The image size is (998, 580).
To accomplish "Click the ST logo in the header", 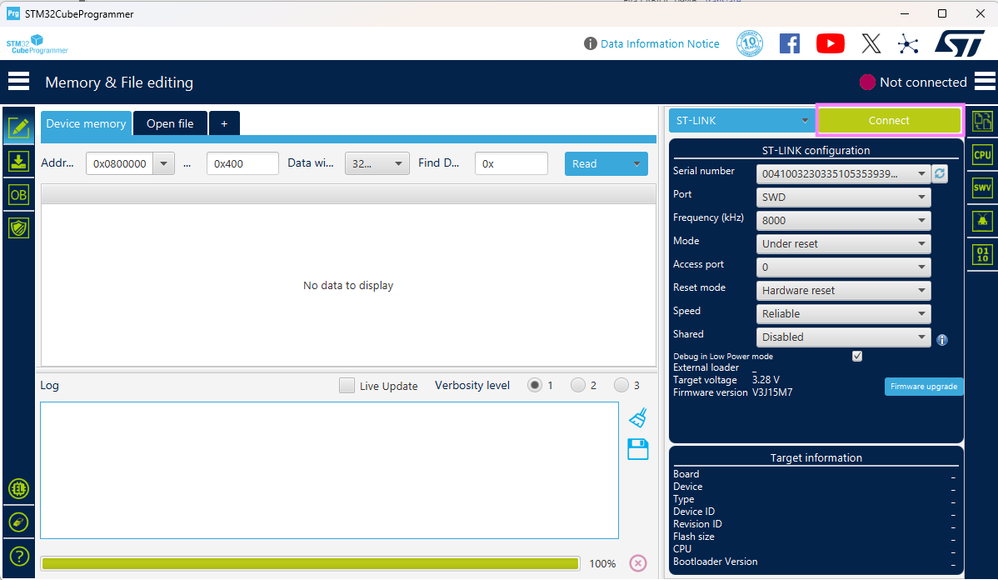I will [959, 43].
